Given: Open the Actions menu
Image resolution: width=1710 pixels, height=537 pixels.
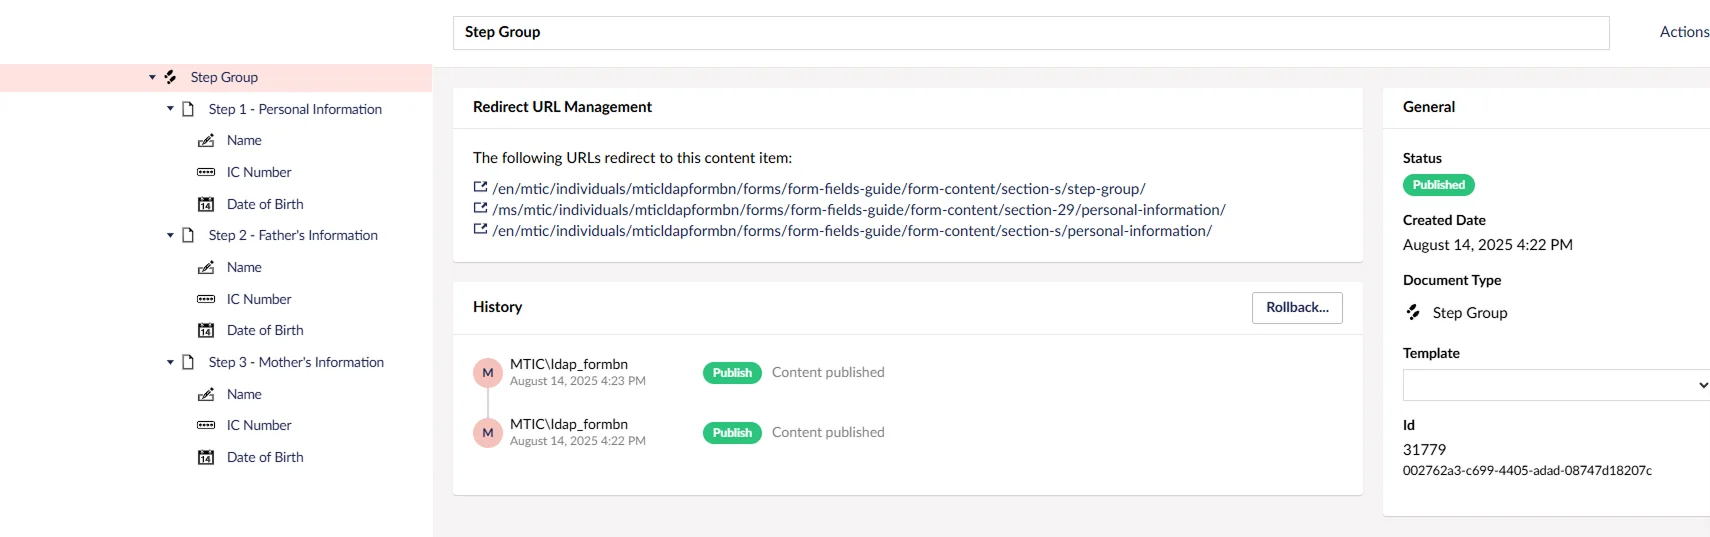Looking at the screenshot, I should 1684,32.
